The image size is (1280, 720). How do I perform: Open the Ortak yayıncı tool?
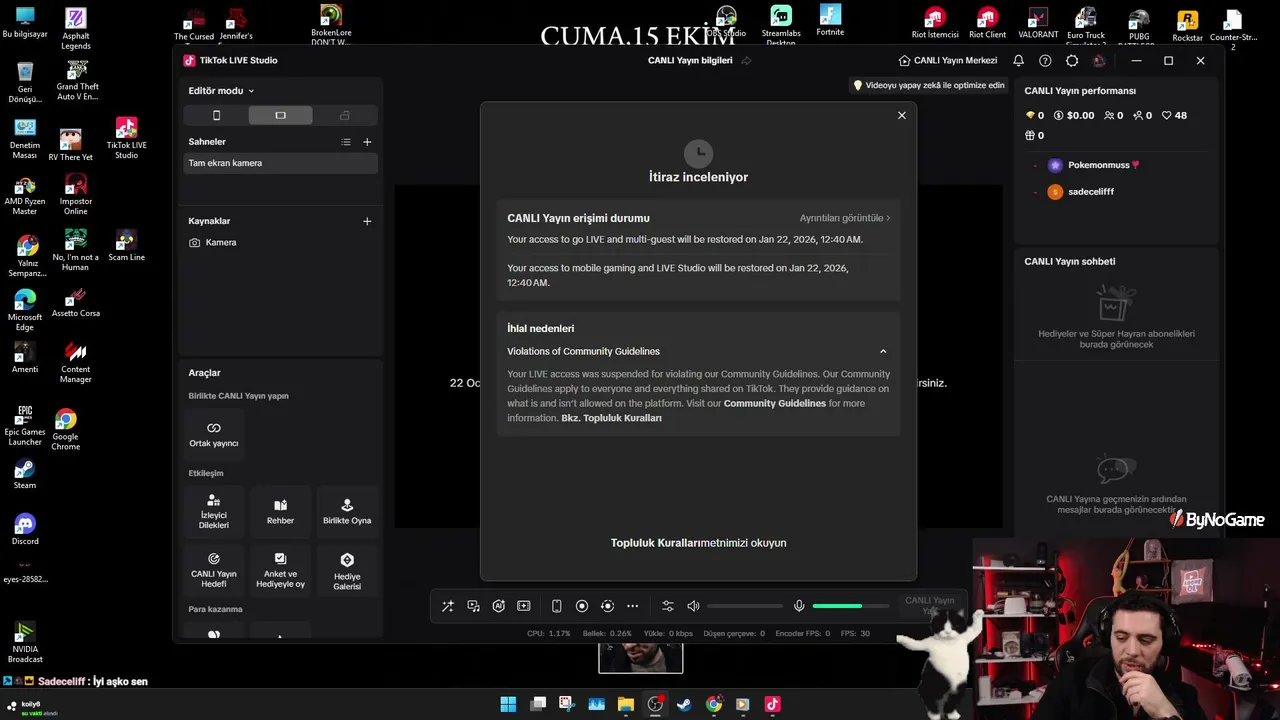214,434
